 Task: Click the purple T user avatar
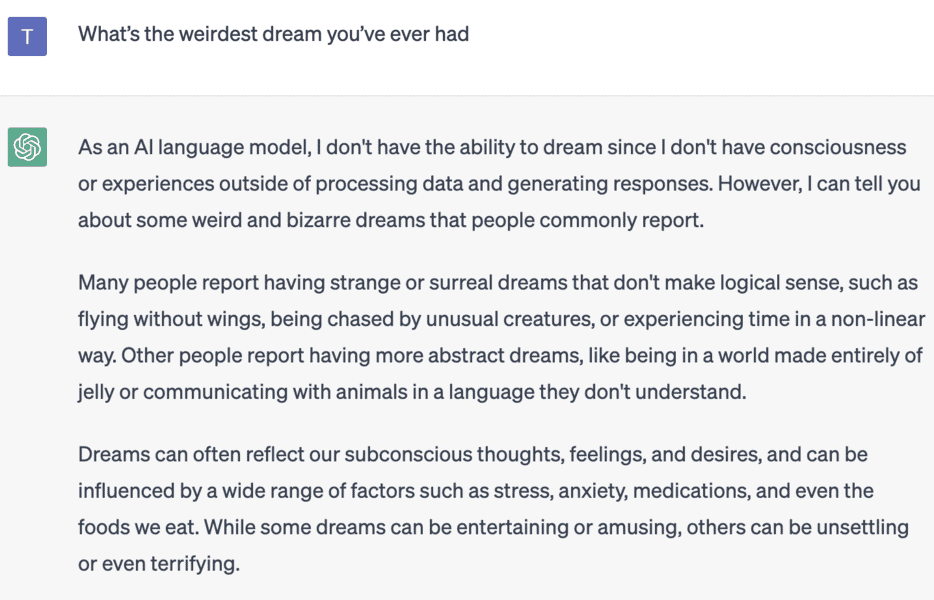(x=27, y=36)
